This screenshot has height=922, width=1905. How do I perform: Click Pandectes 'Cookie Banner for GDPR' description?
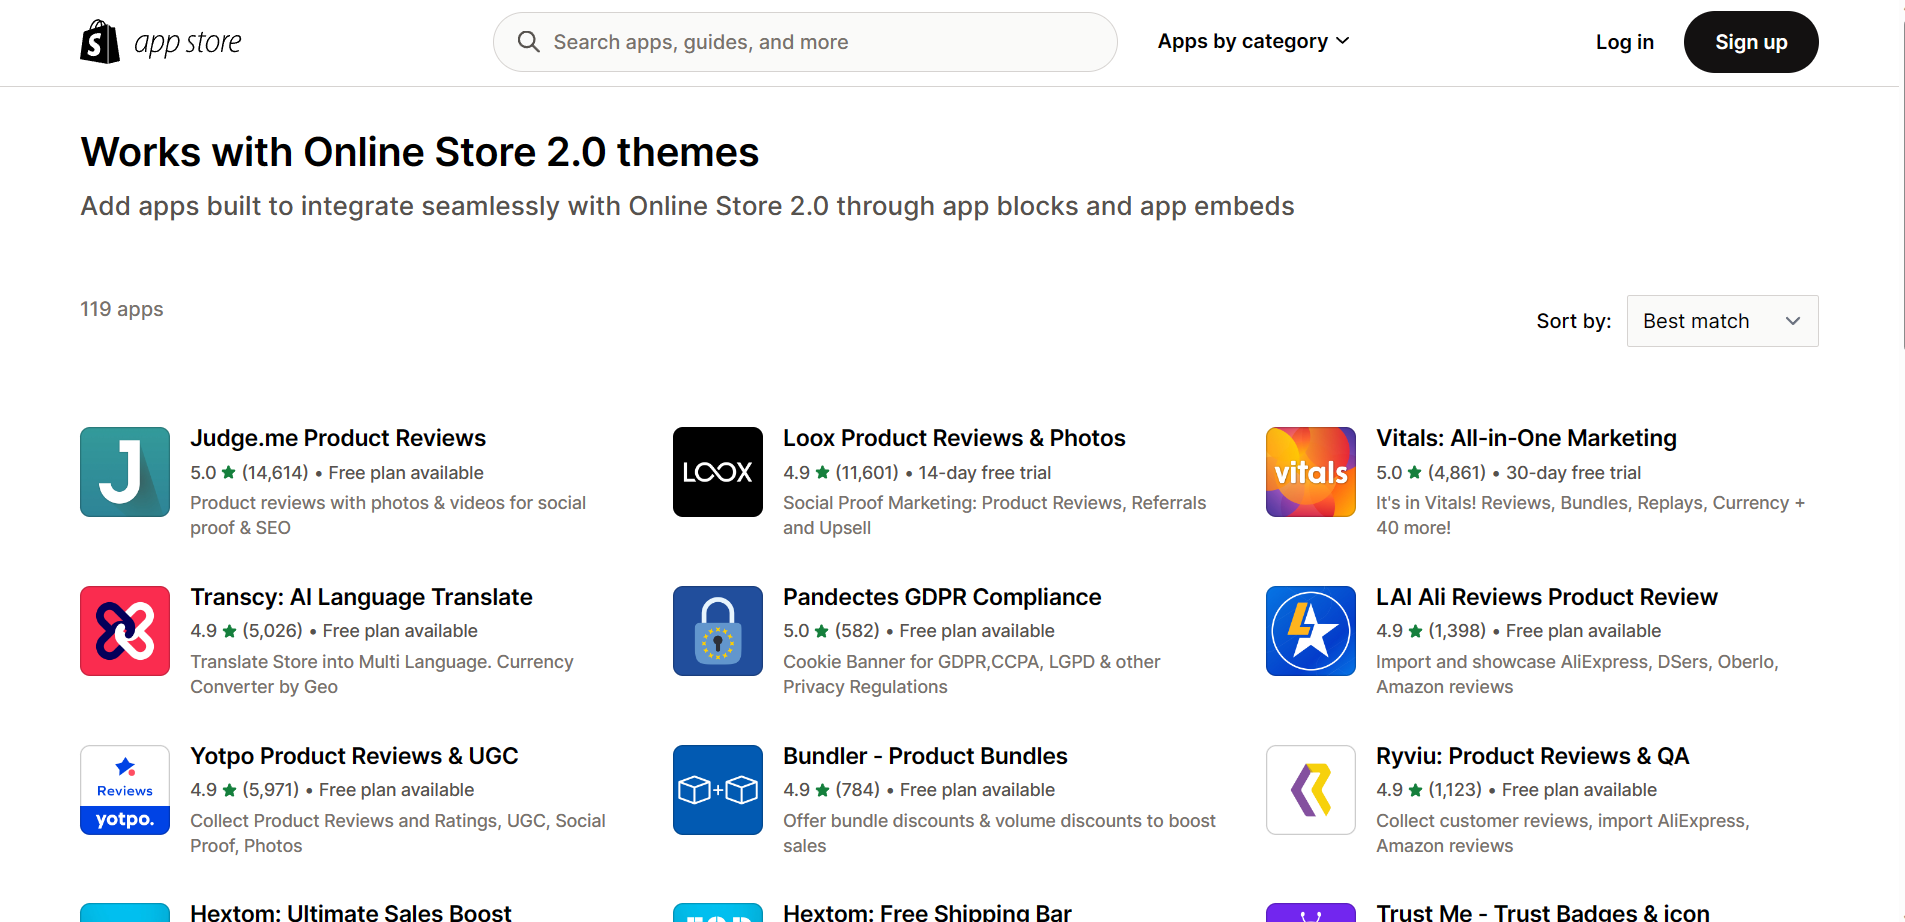[x=971, y=674]
